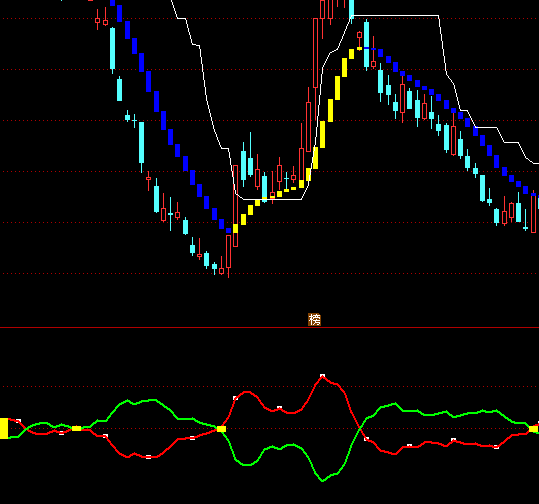Click the yellow crossover marker at indicator's right edge
This screenshot has width=539, height=504.
534,429
